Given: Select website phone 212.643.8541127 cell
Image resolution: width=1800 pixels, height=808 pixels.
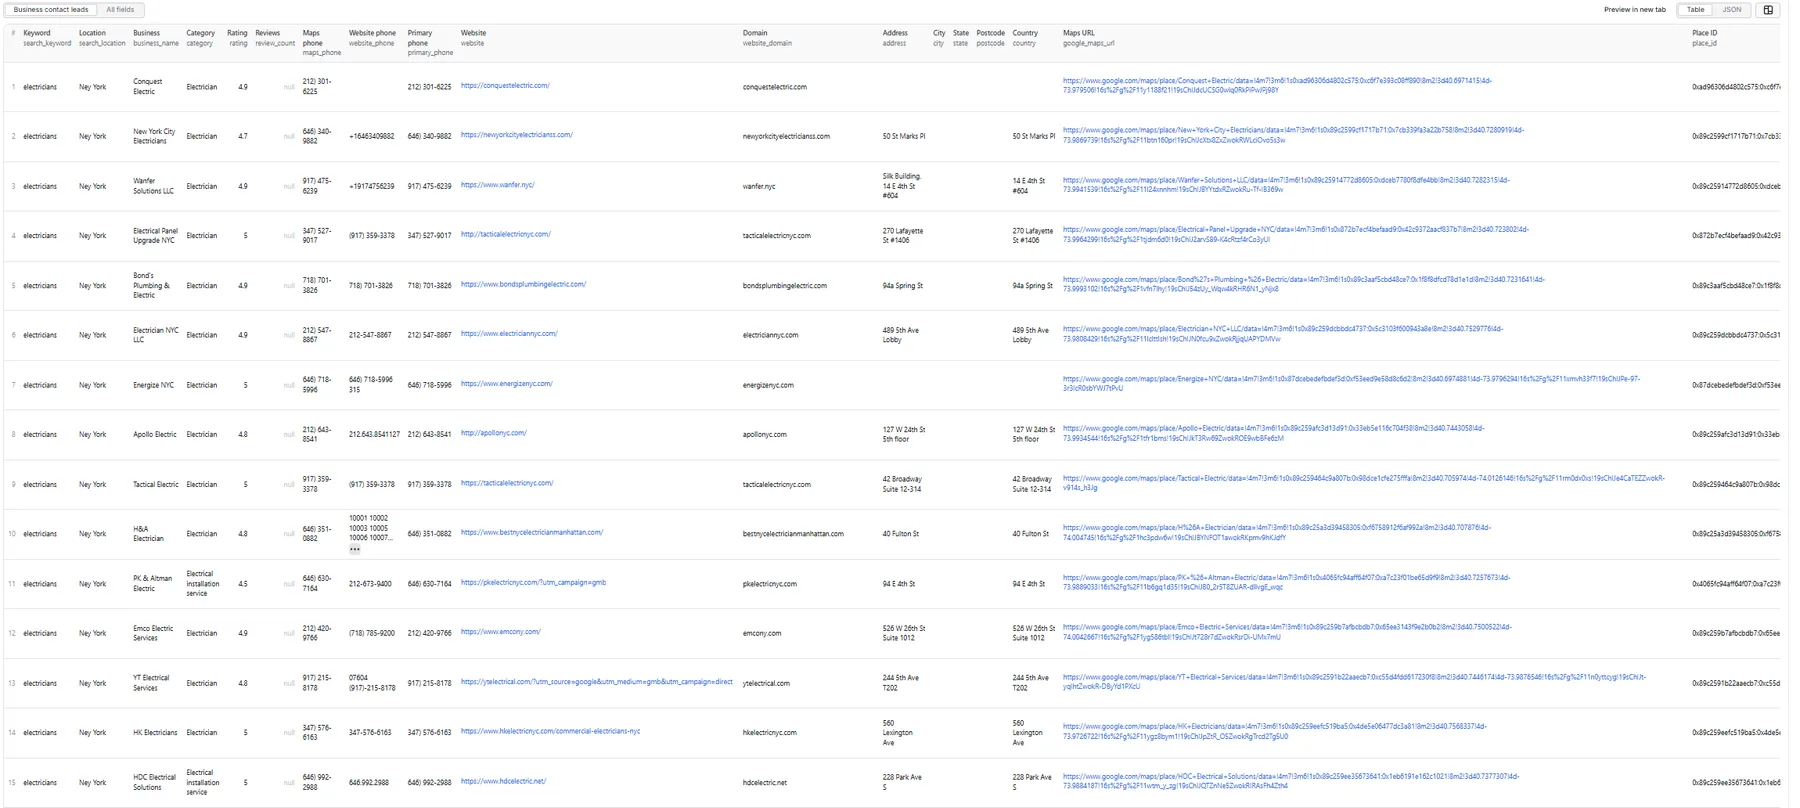Looking at the screenshot, I should click(x=374, y=434).
